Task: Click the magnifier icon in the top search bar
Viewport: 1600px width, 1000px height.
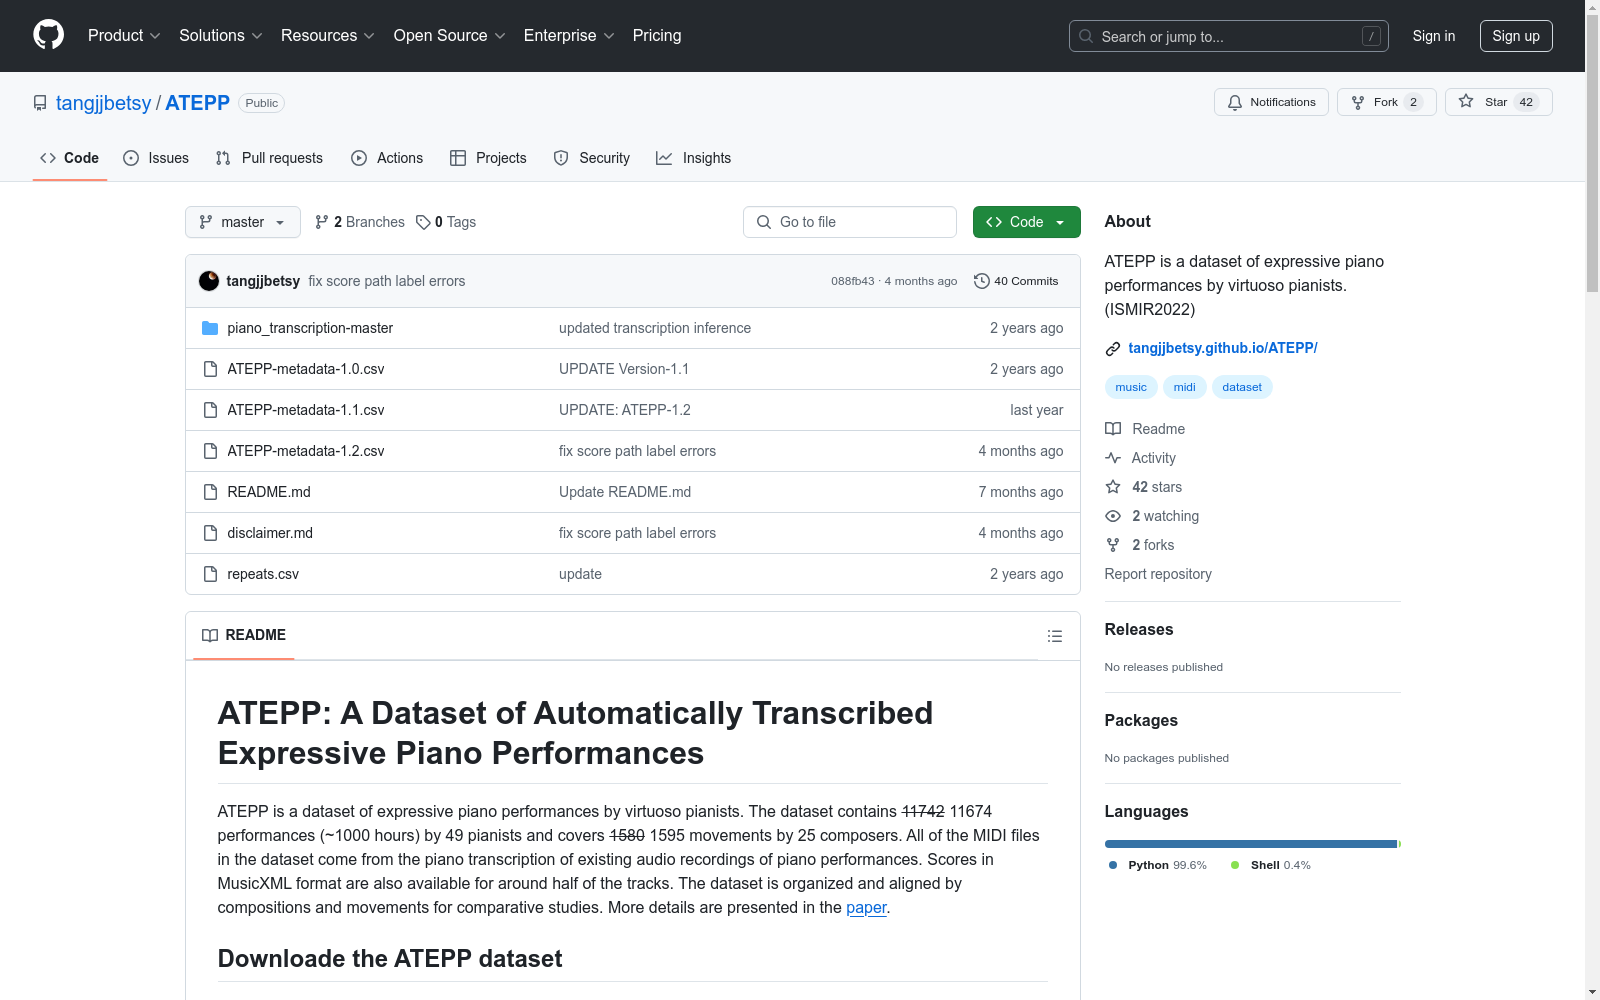Action: click(1086, 36)
